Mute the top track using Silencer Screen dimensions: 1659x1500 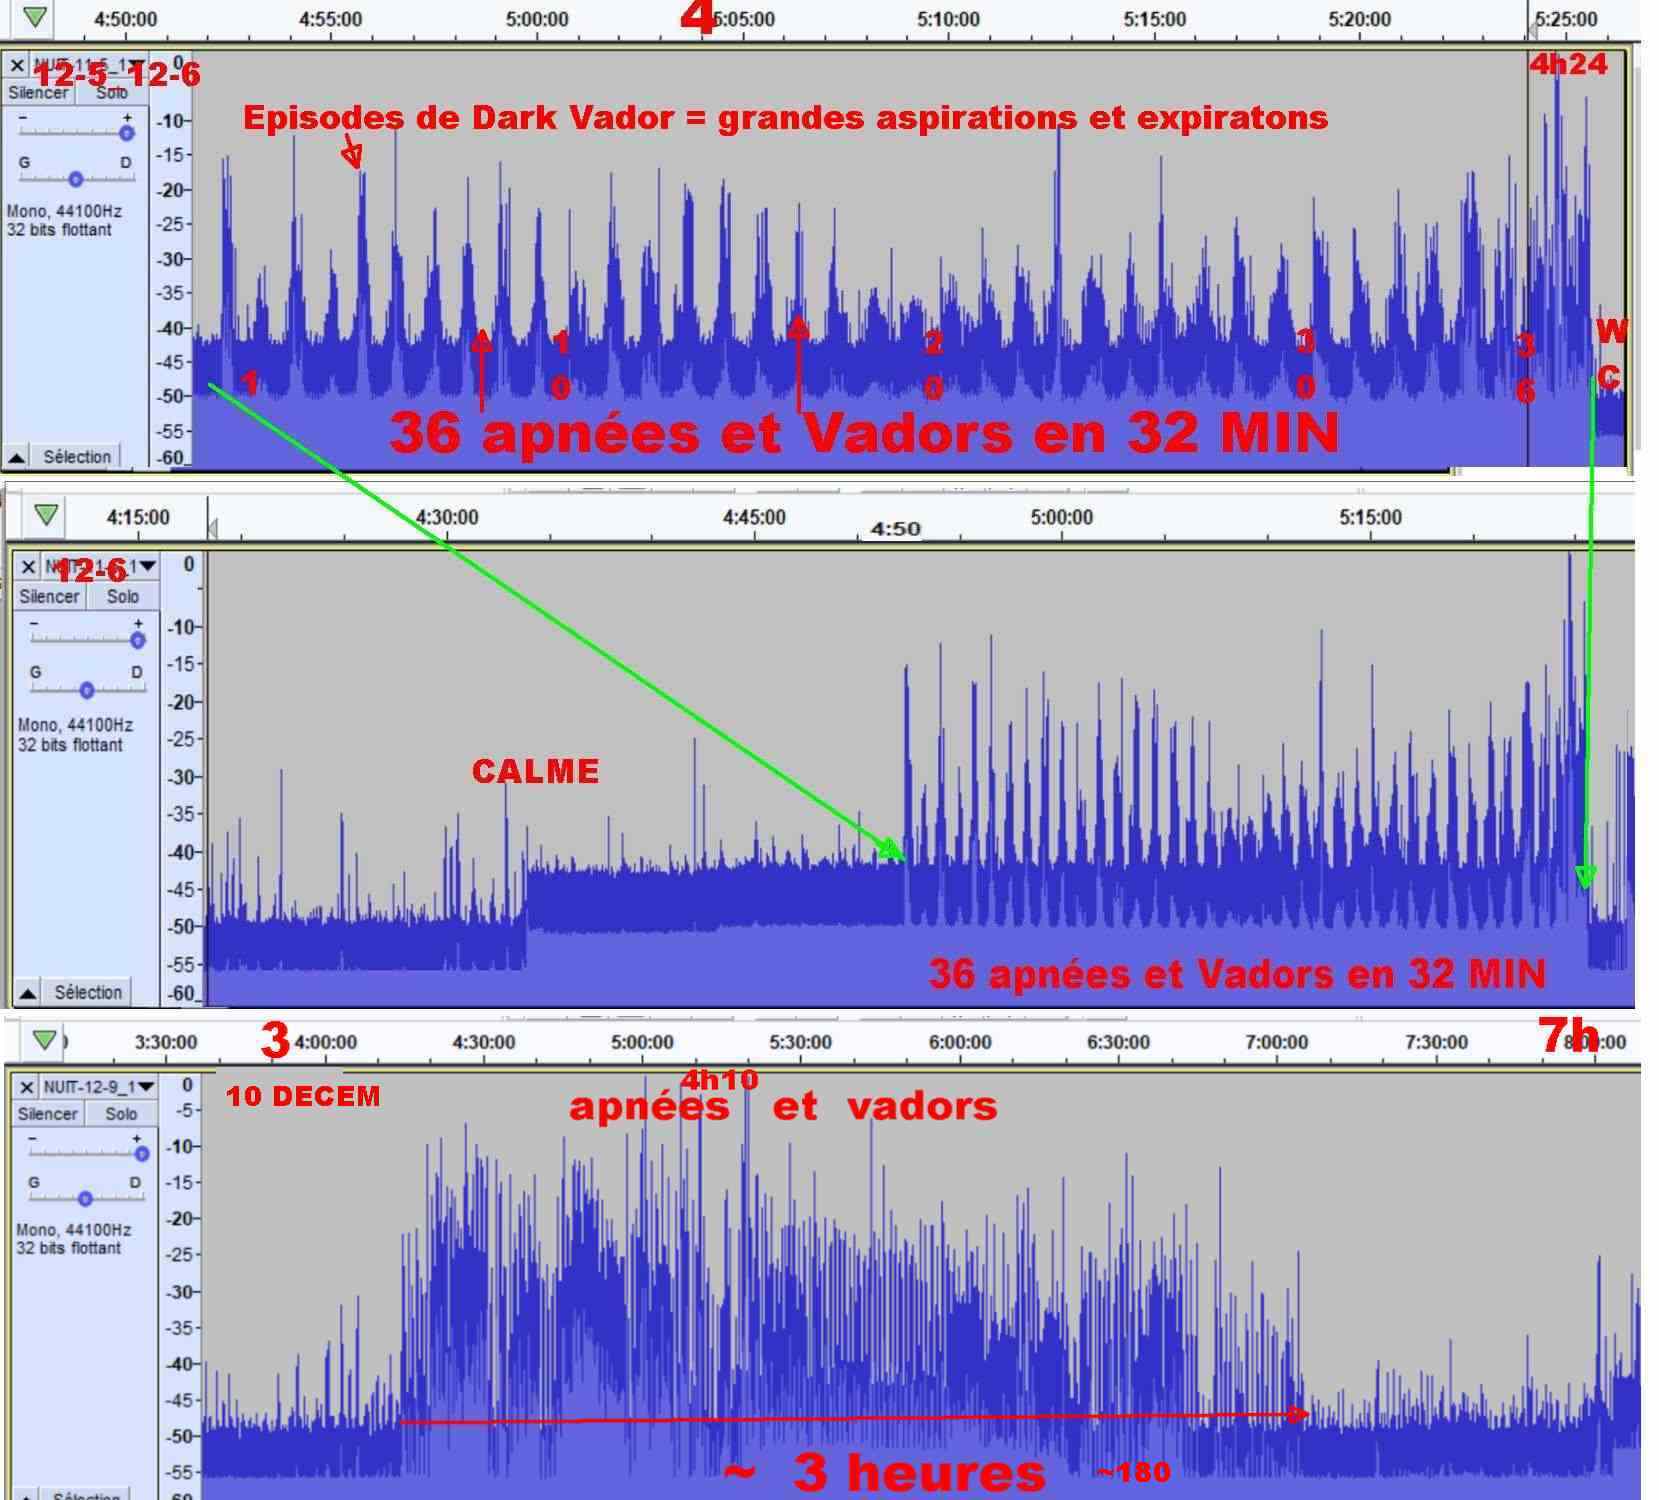pyautogui.click(x=38, y=93)
